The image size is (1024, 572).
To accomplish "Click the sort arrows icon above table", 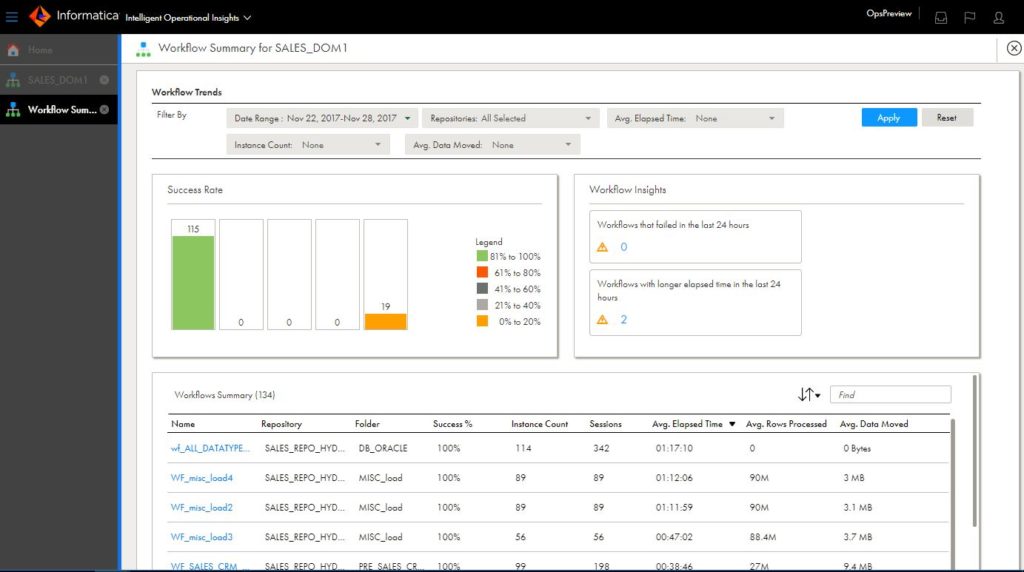I will point(808,395).
